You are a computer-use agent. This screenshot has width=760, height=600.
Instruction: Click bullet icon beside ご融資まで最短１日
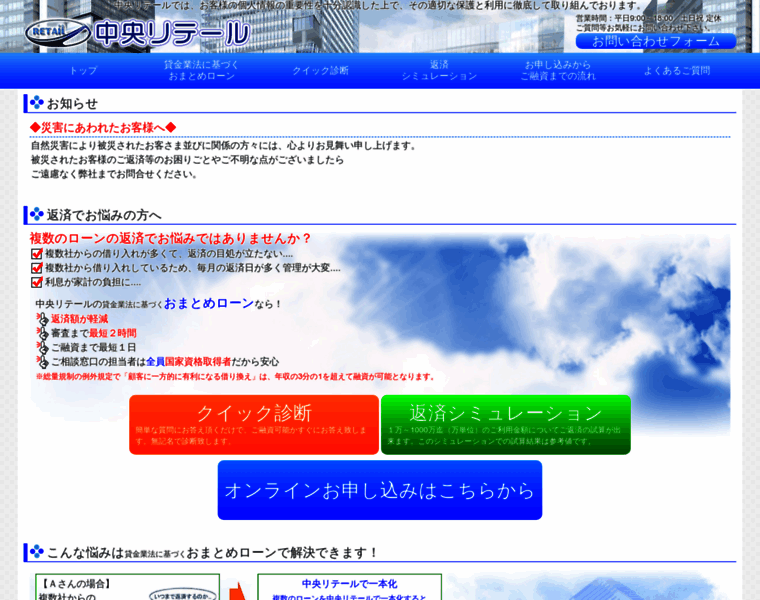coord(42,347)
